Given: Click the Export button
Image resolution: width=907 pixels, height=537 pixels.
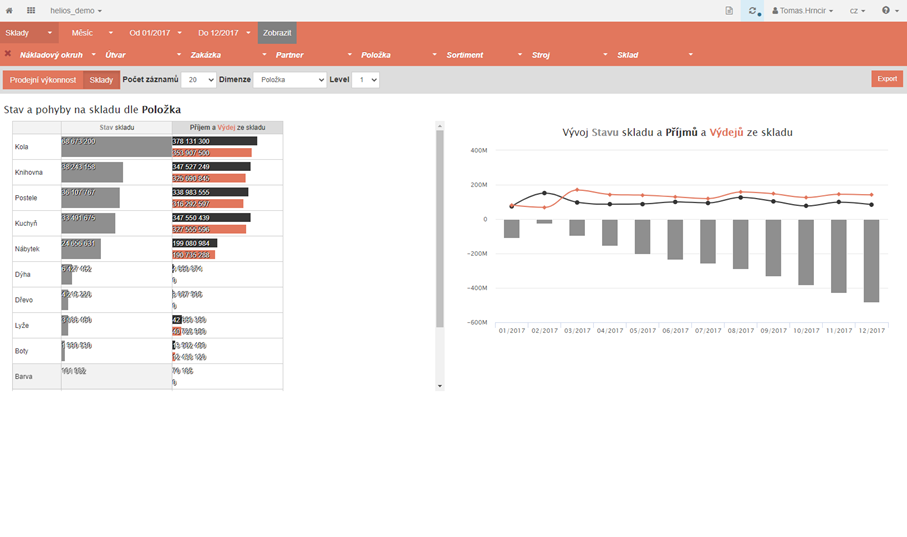Looking at the screenshot, I should pos(886,79).
